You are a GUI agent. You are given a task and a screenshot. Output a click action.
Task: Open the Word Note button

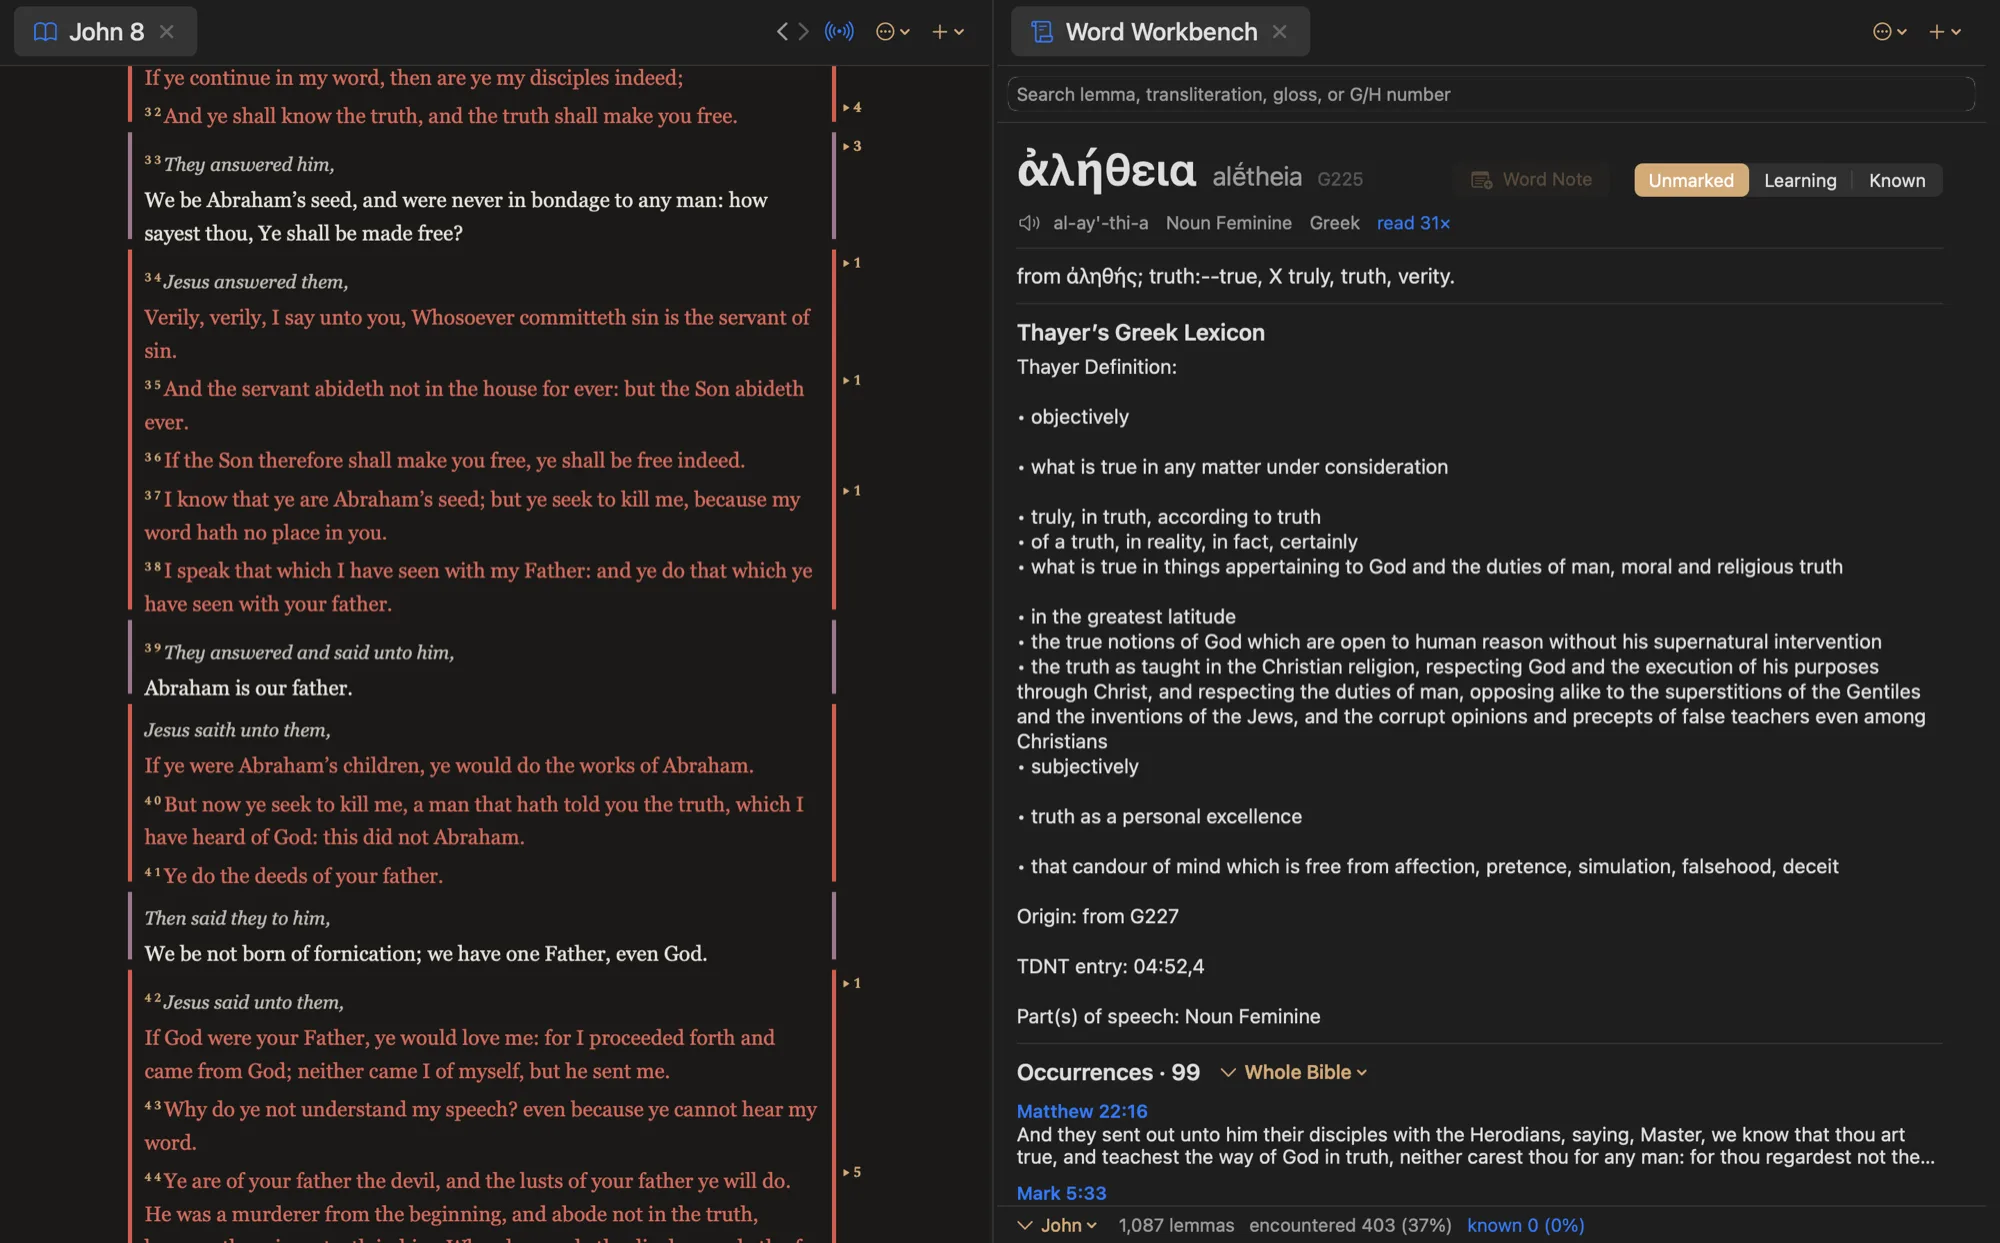(x=1531, y=180)
